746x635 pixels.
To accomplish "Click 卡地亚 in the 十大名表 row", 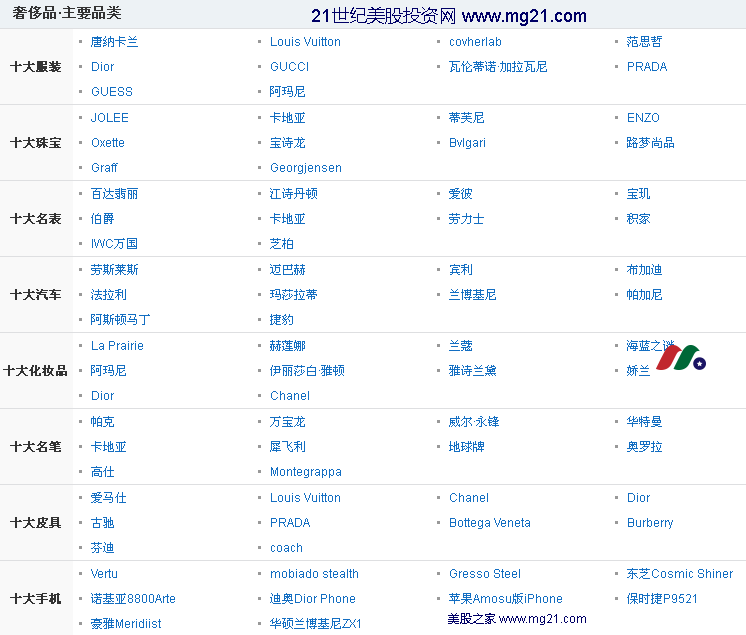I will click(287, 219).
